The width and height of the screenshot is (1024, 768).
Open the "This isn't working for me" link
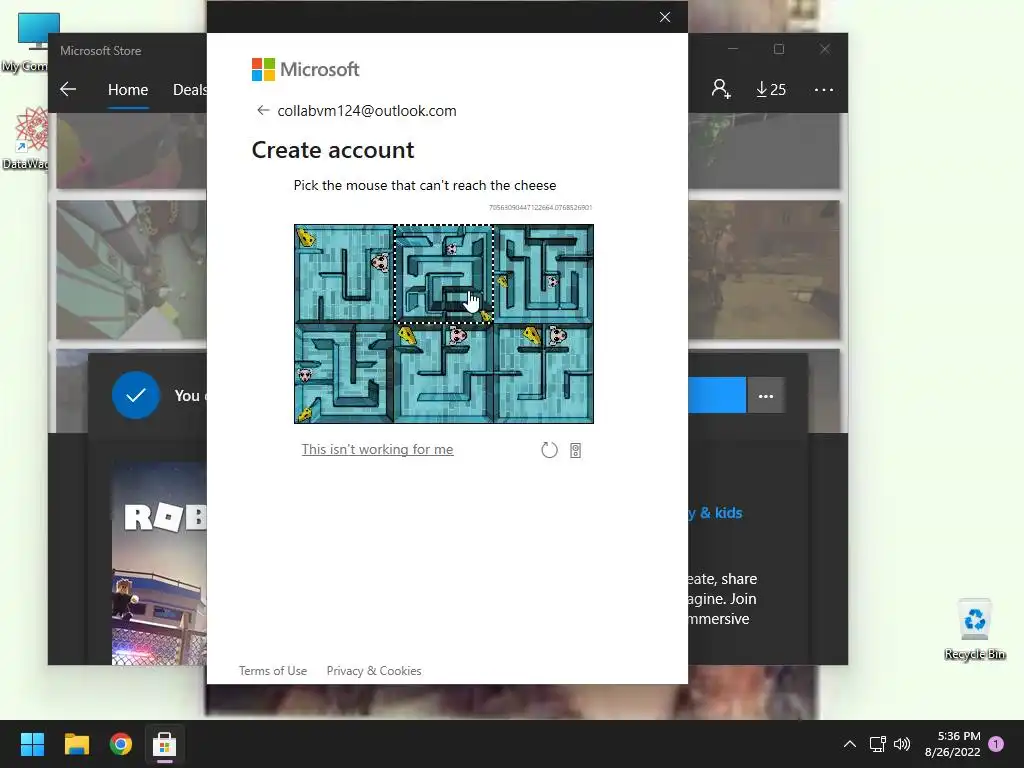[377, 449]
